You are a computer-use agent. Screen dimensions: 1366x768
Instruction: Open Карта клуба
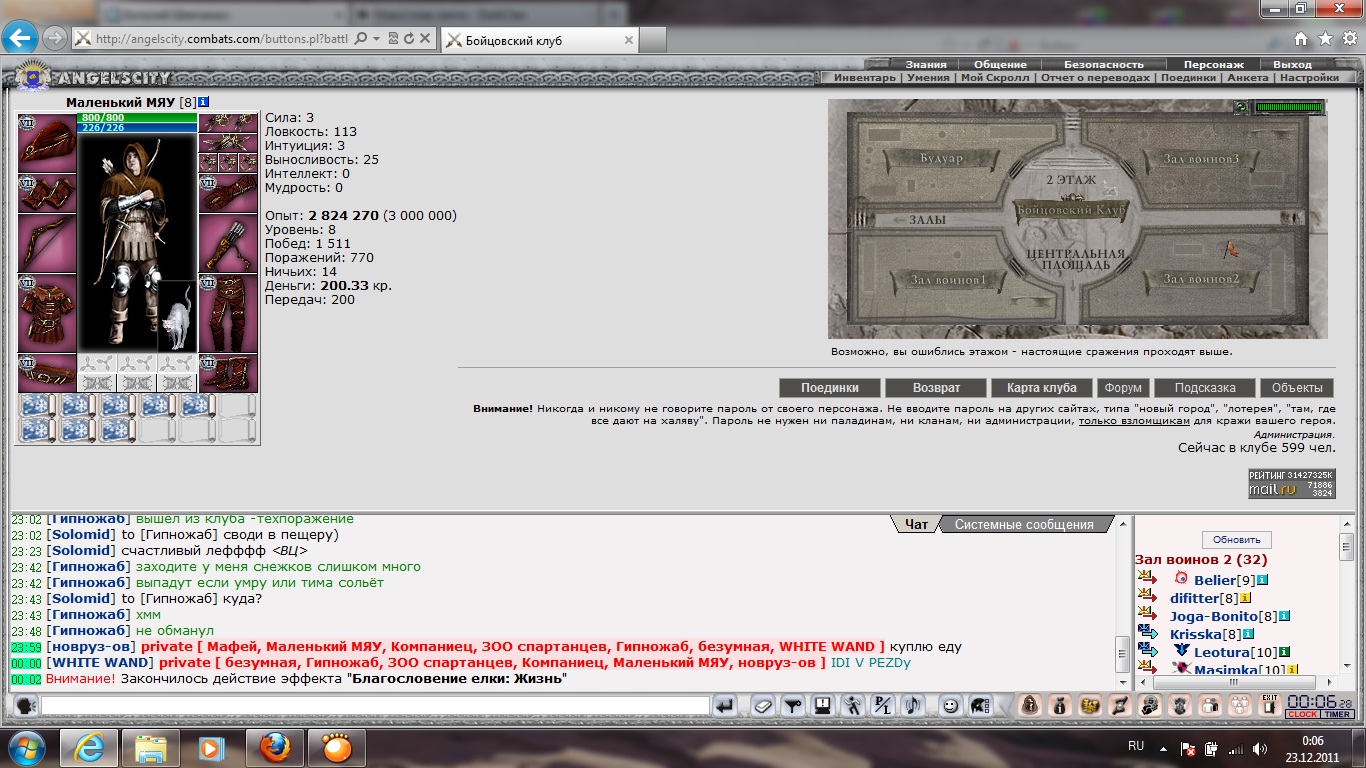pyautogui.click(x=1042, y=388)
